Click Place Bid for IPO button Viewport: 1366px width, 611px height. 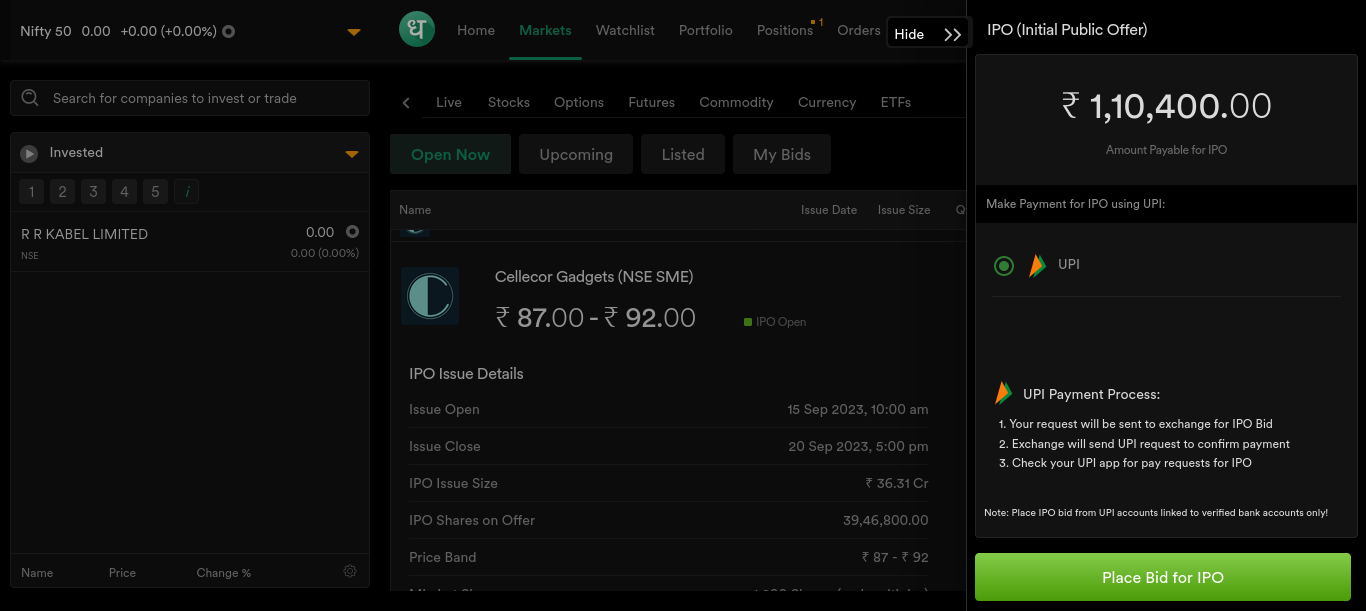[1163, 577]
